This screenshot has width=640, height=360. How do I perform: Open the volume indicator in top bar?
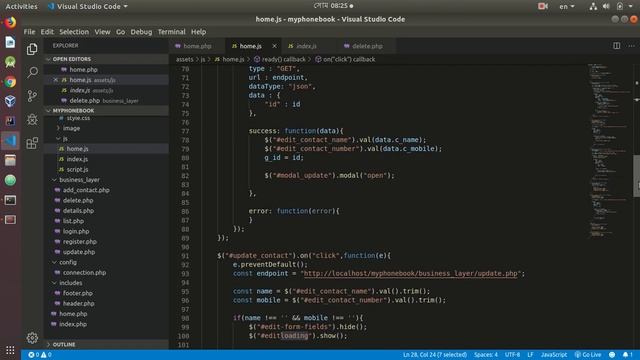click(x=606, y=6)
